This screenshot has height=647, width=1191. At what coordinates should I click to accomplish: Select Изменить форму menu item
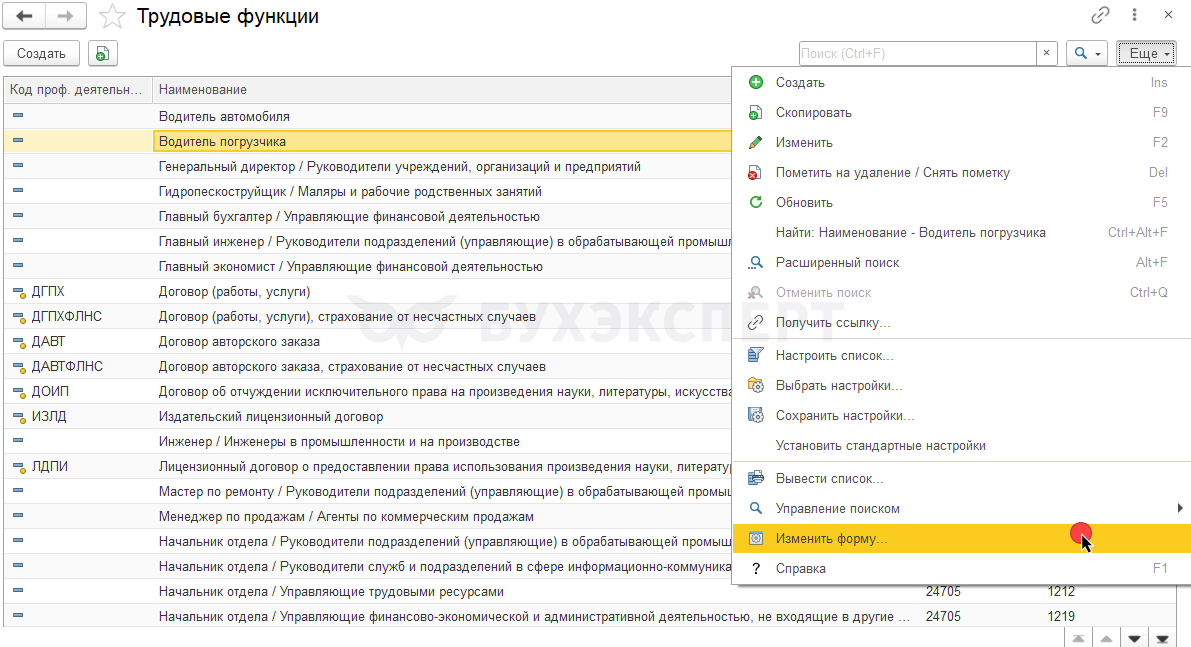tap(831, 538)
